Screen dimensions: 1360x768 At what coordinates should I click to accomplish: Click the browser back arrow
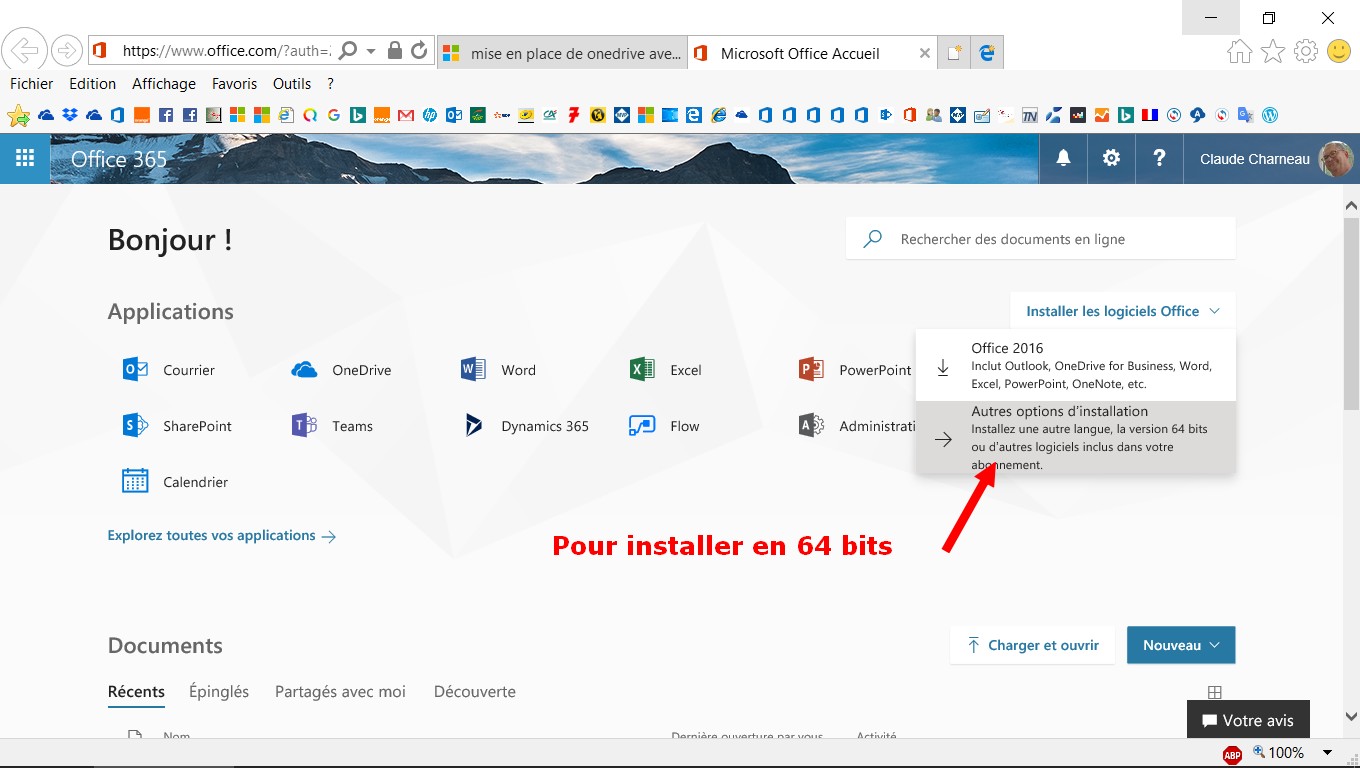coord(24,50)
